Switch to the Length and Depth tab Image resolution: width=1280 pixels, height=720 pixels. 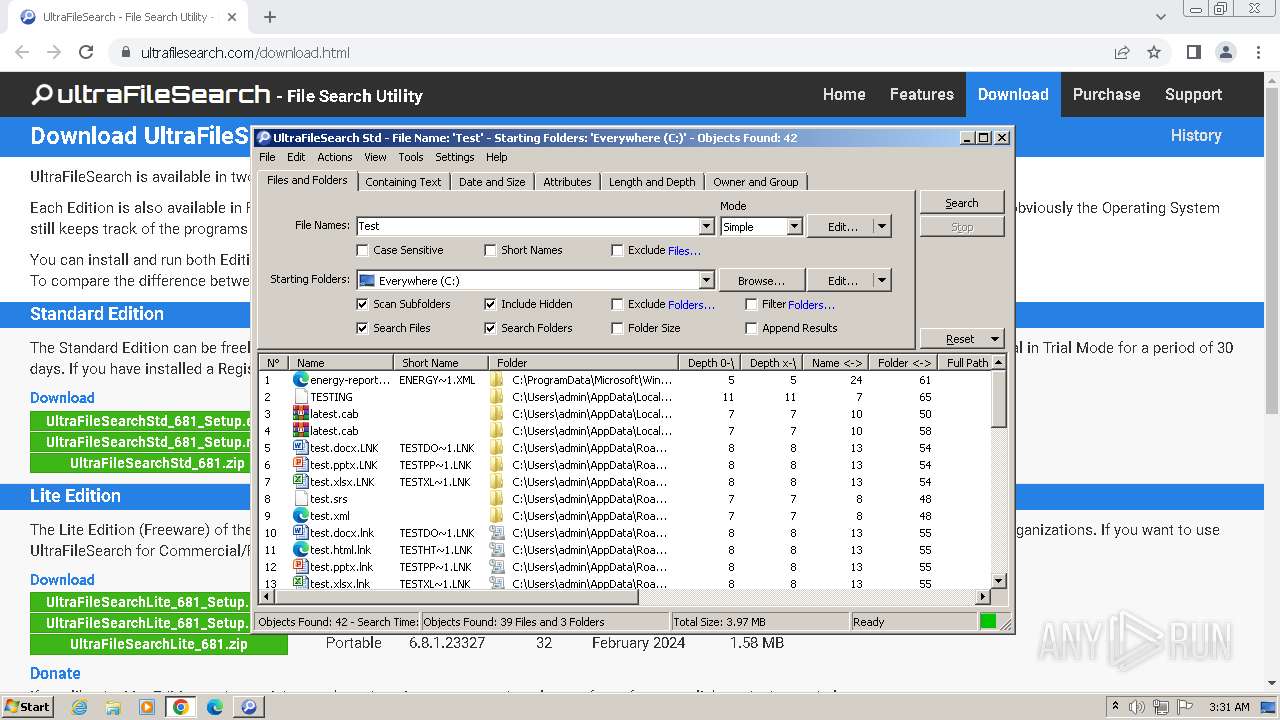(x=652, y=182)
